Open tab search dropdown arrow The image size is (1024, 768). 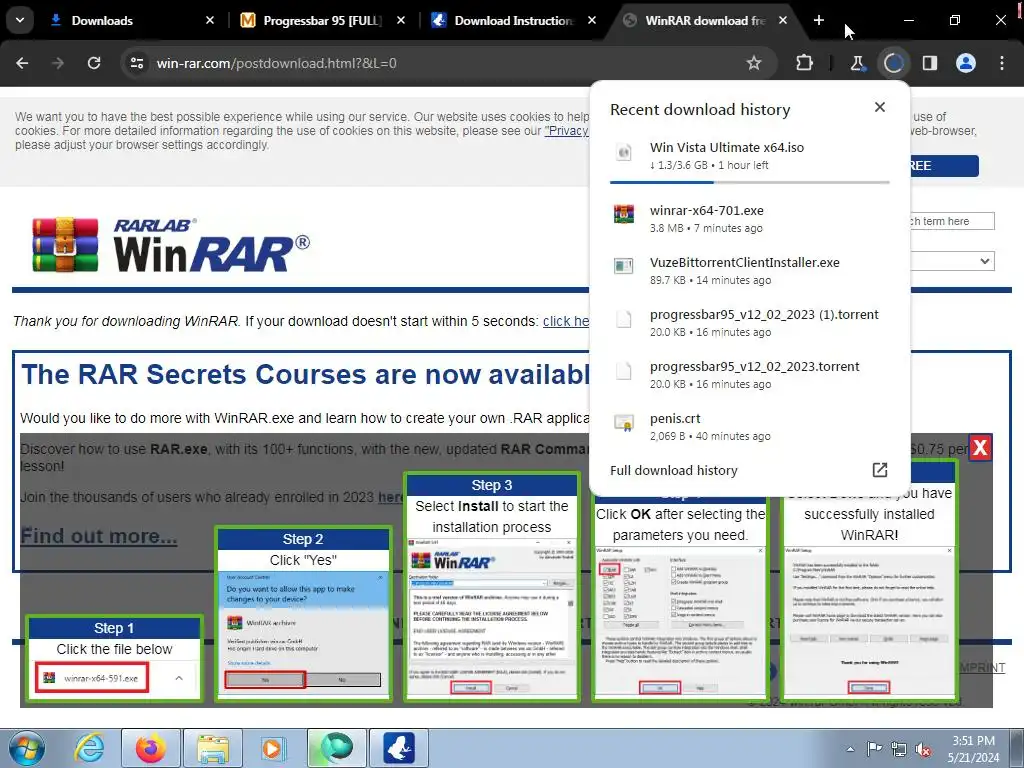click(x=20, y=20)
